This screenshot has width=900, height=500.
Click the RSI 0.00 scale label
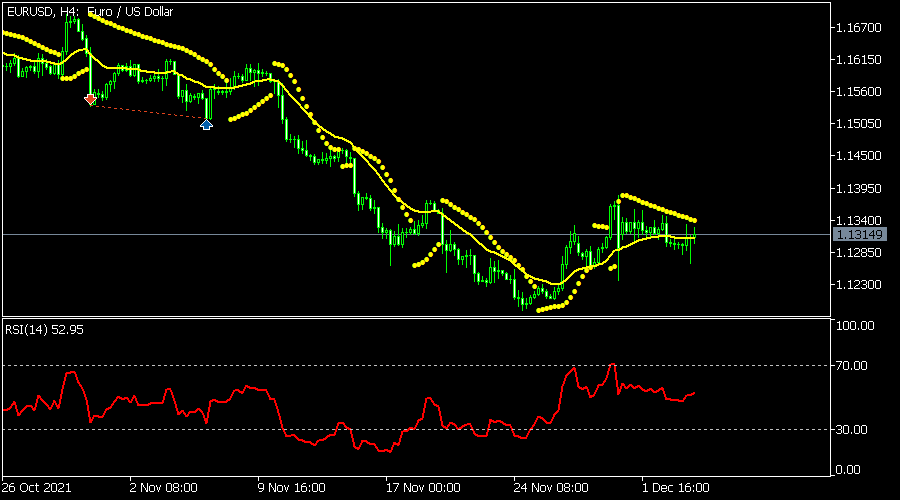click(x=848, y=470)
